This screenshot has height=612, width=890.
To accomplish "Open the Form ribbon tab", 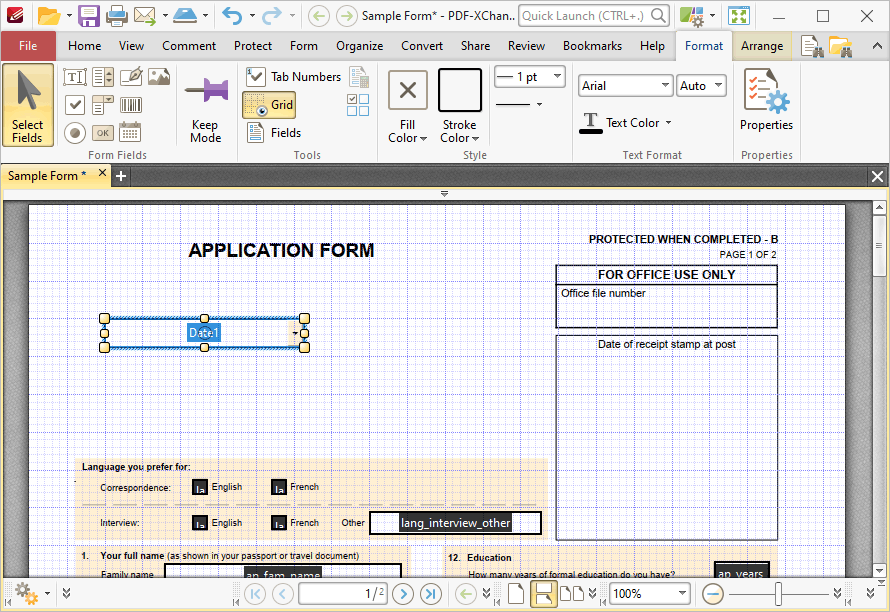I will pos(304,46).
